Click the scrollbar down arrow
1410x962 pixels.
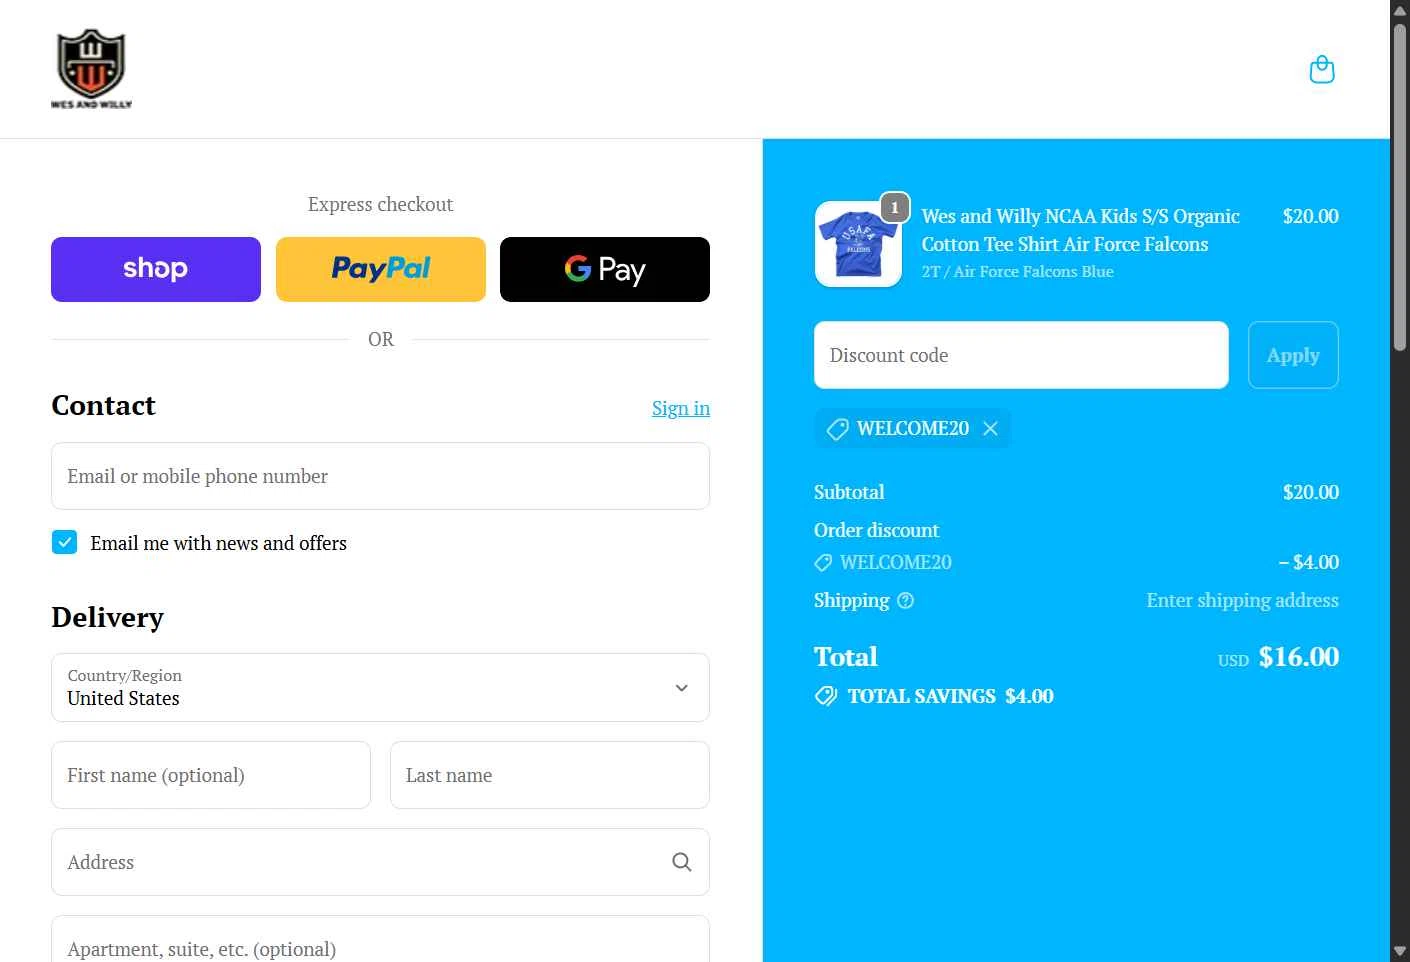[1400, 951]
